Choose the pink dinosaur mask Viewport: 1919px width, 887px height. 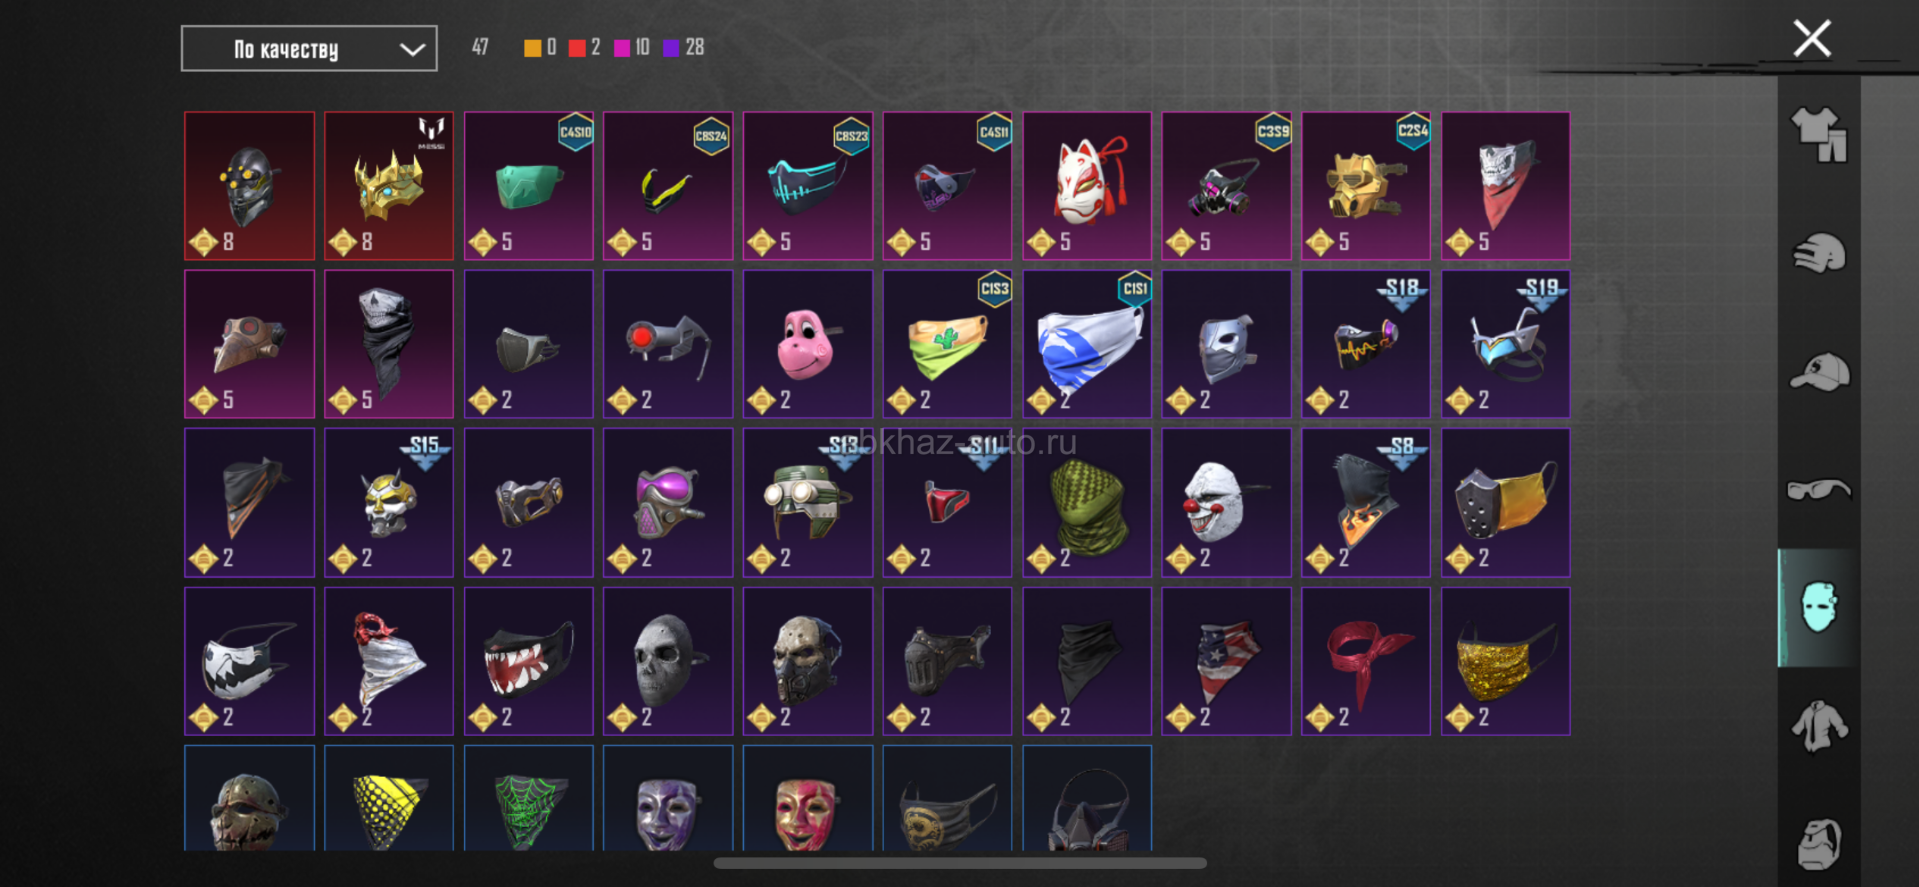click(807, 344)
